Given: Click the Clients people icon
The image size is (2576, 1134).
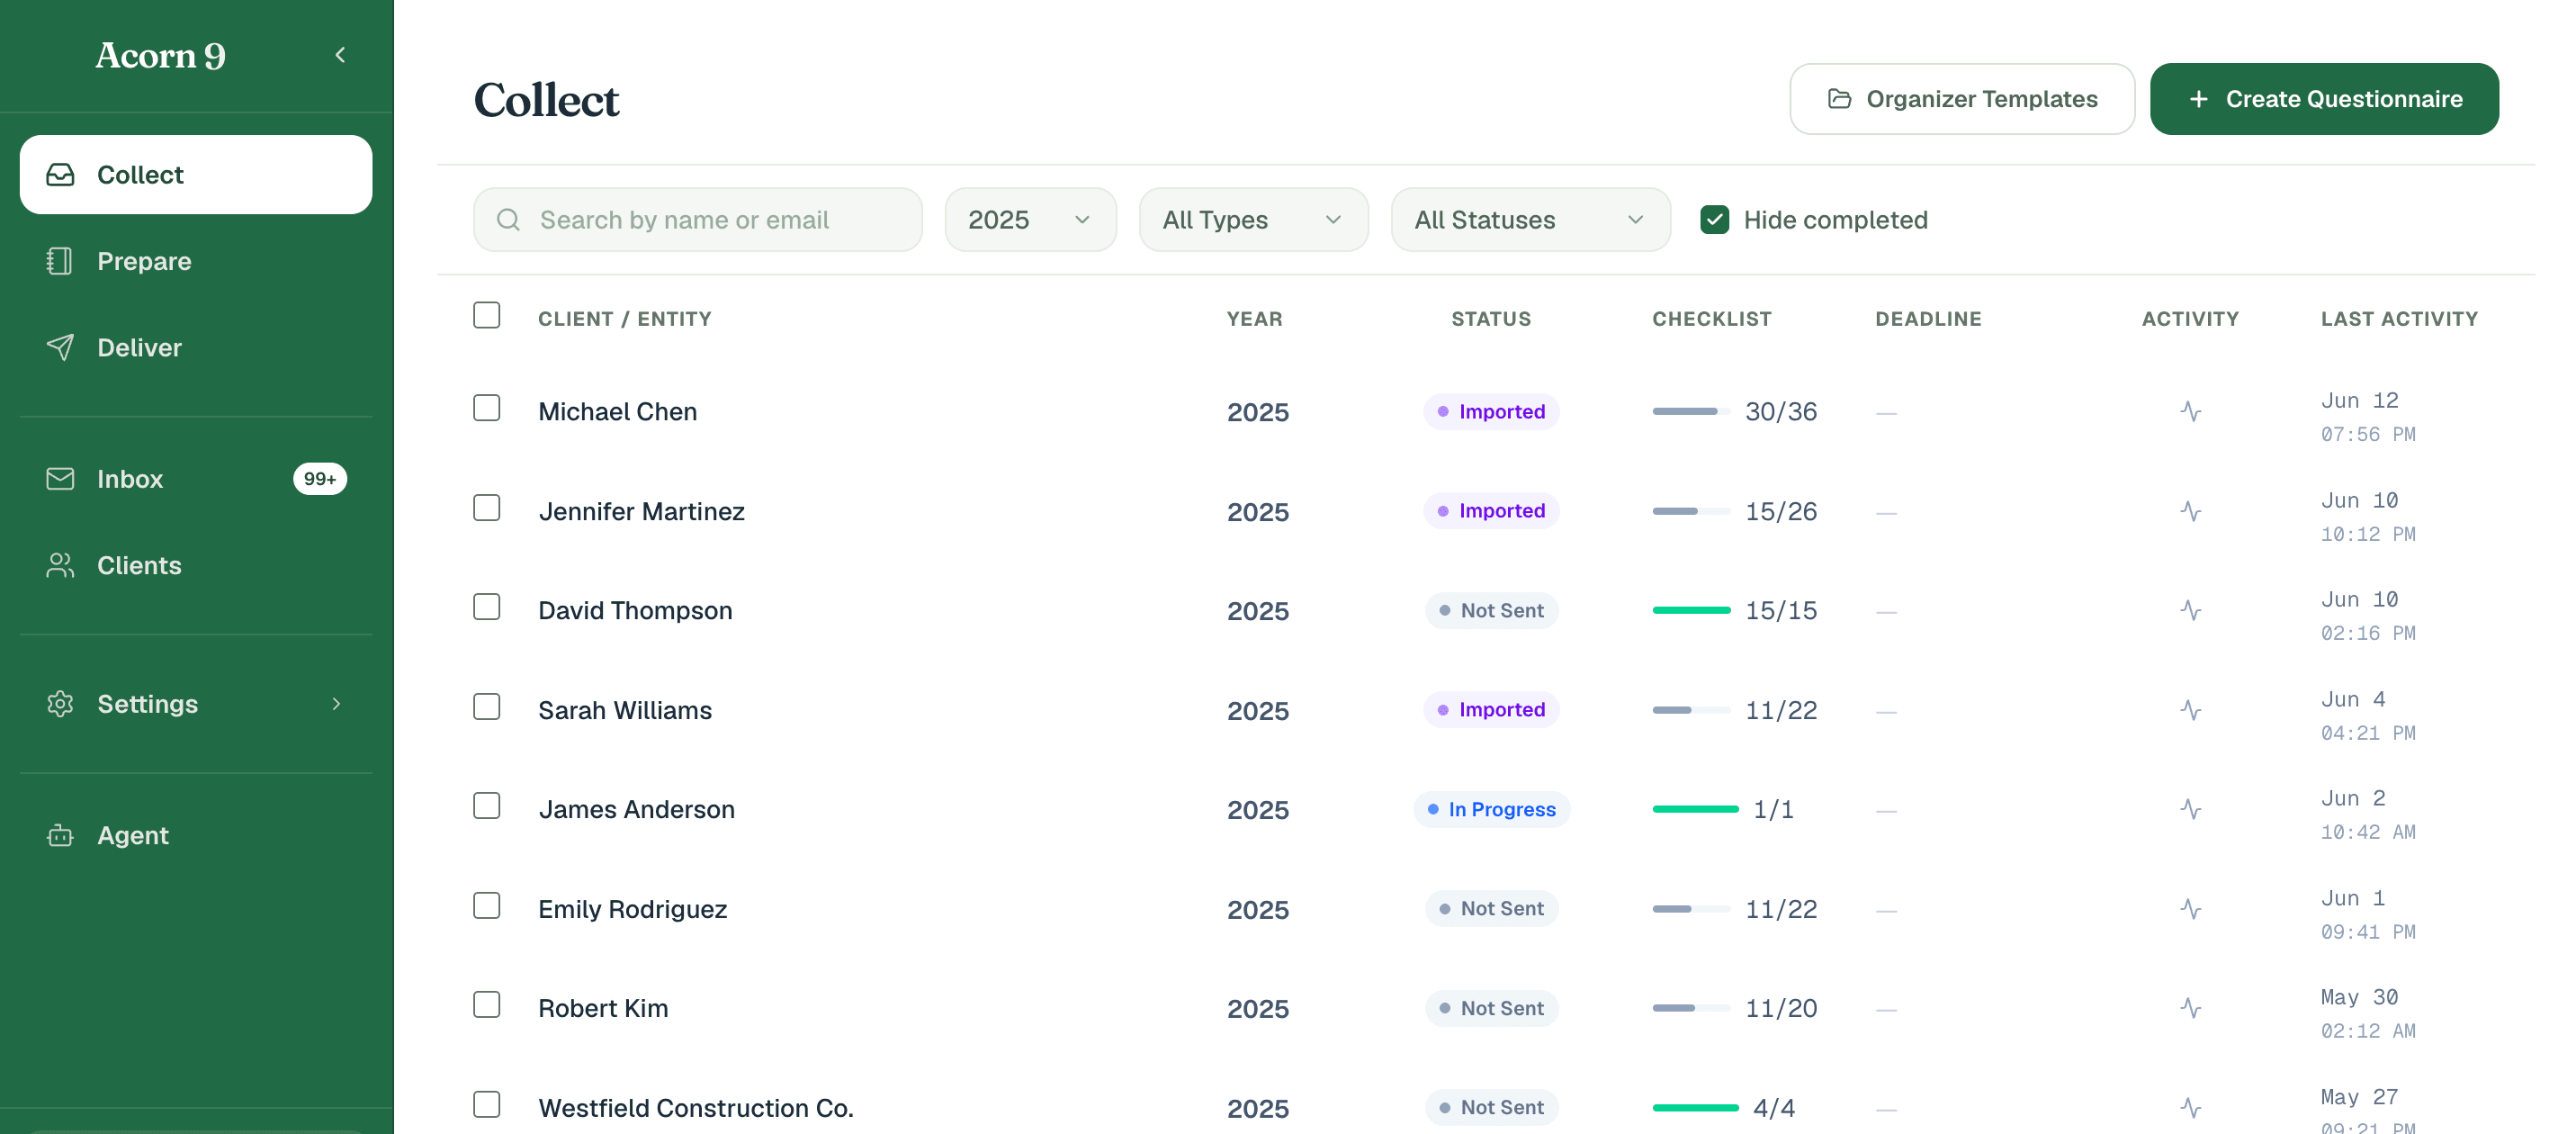Looking at the screenshot, I should [x=60, y=565].
